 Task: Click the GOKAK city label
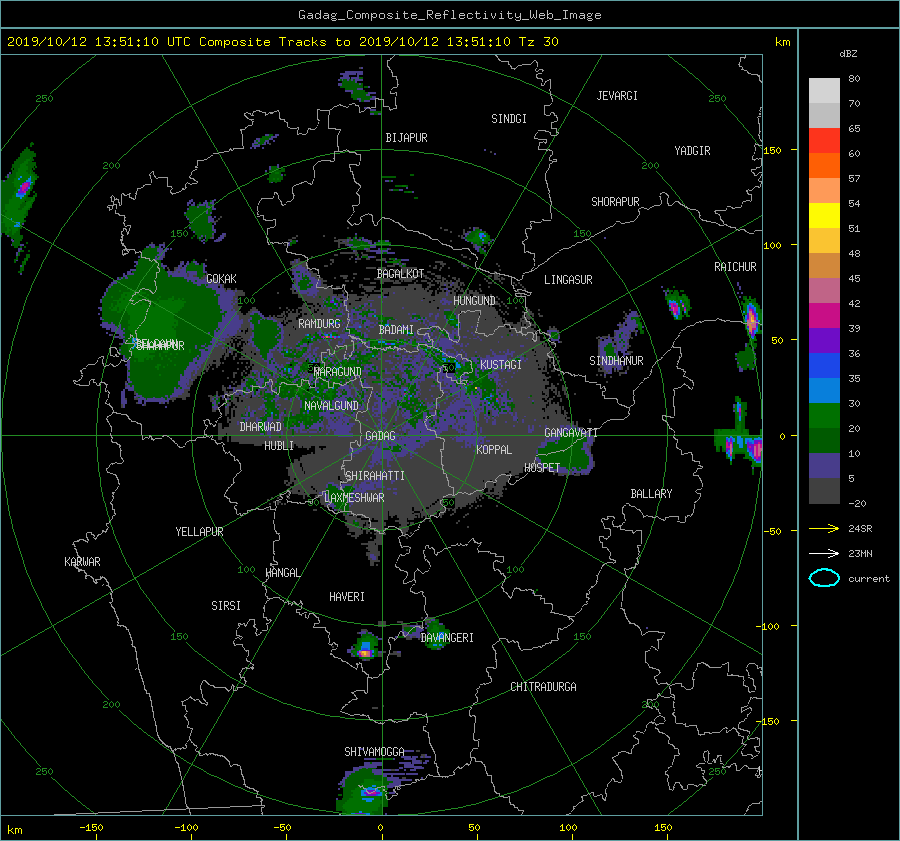[221, 279]
